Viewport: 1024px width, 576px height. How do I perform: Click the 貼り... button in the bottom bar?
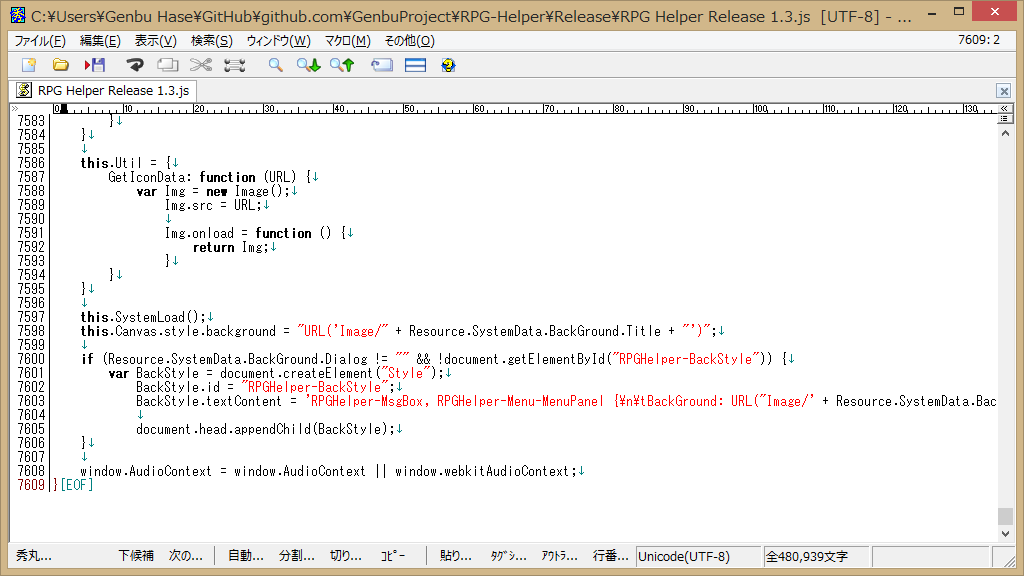coord(456,556)
